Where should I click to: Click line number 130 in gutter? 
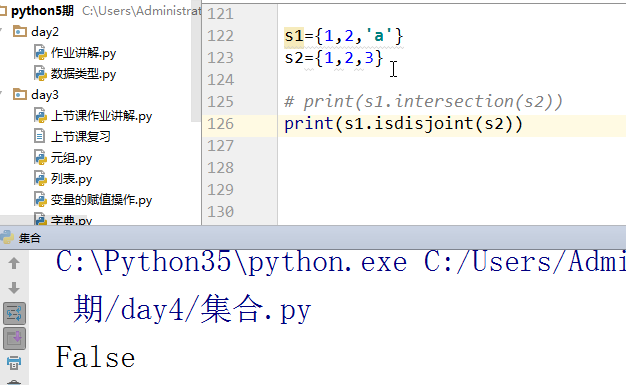(220, 212)
